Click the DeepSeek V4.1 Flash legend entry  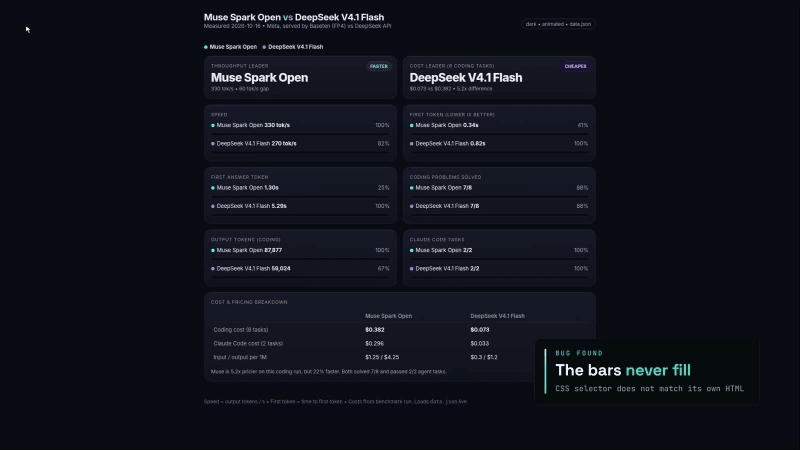pyautogui.click(x=292, y=47)
